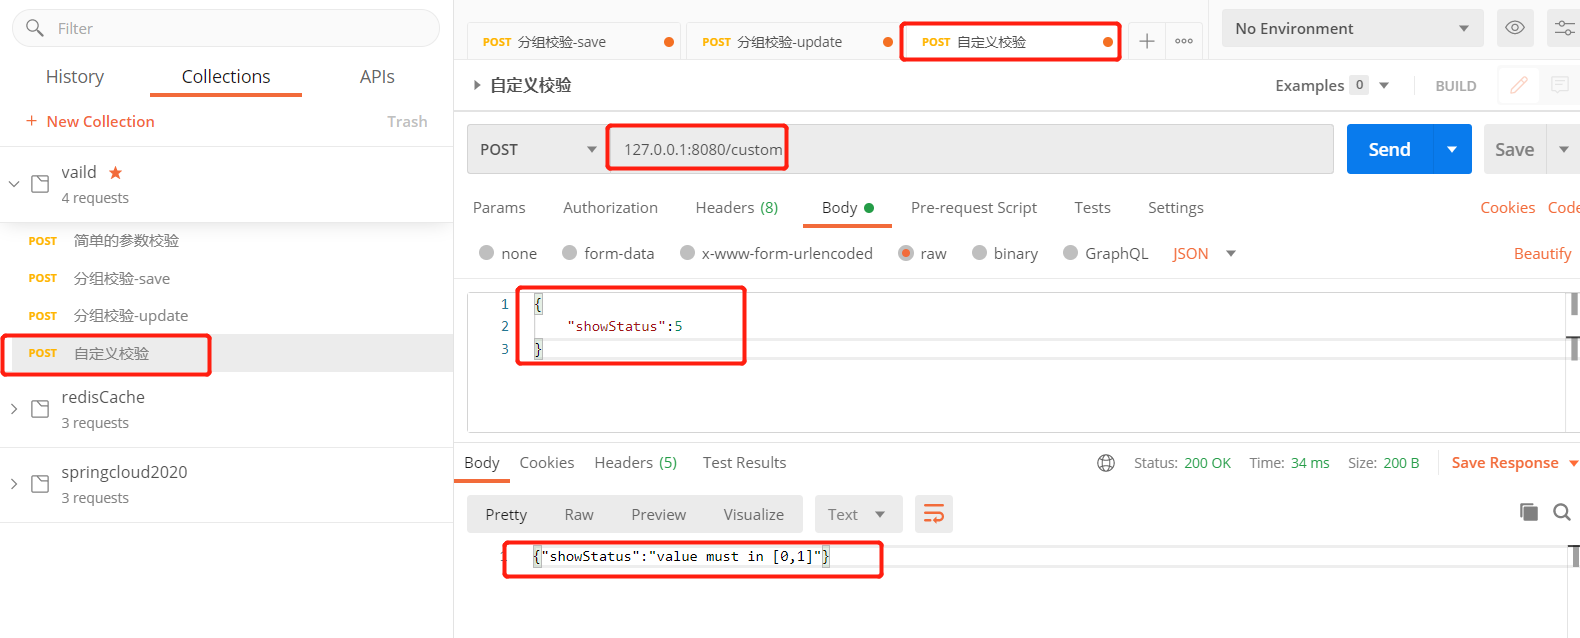This screenshot has width=1580, height=638.
Task: Click the environment quick look eye icon
Action: 1515,28
